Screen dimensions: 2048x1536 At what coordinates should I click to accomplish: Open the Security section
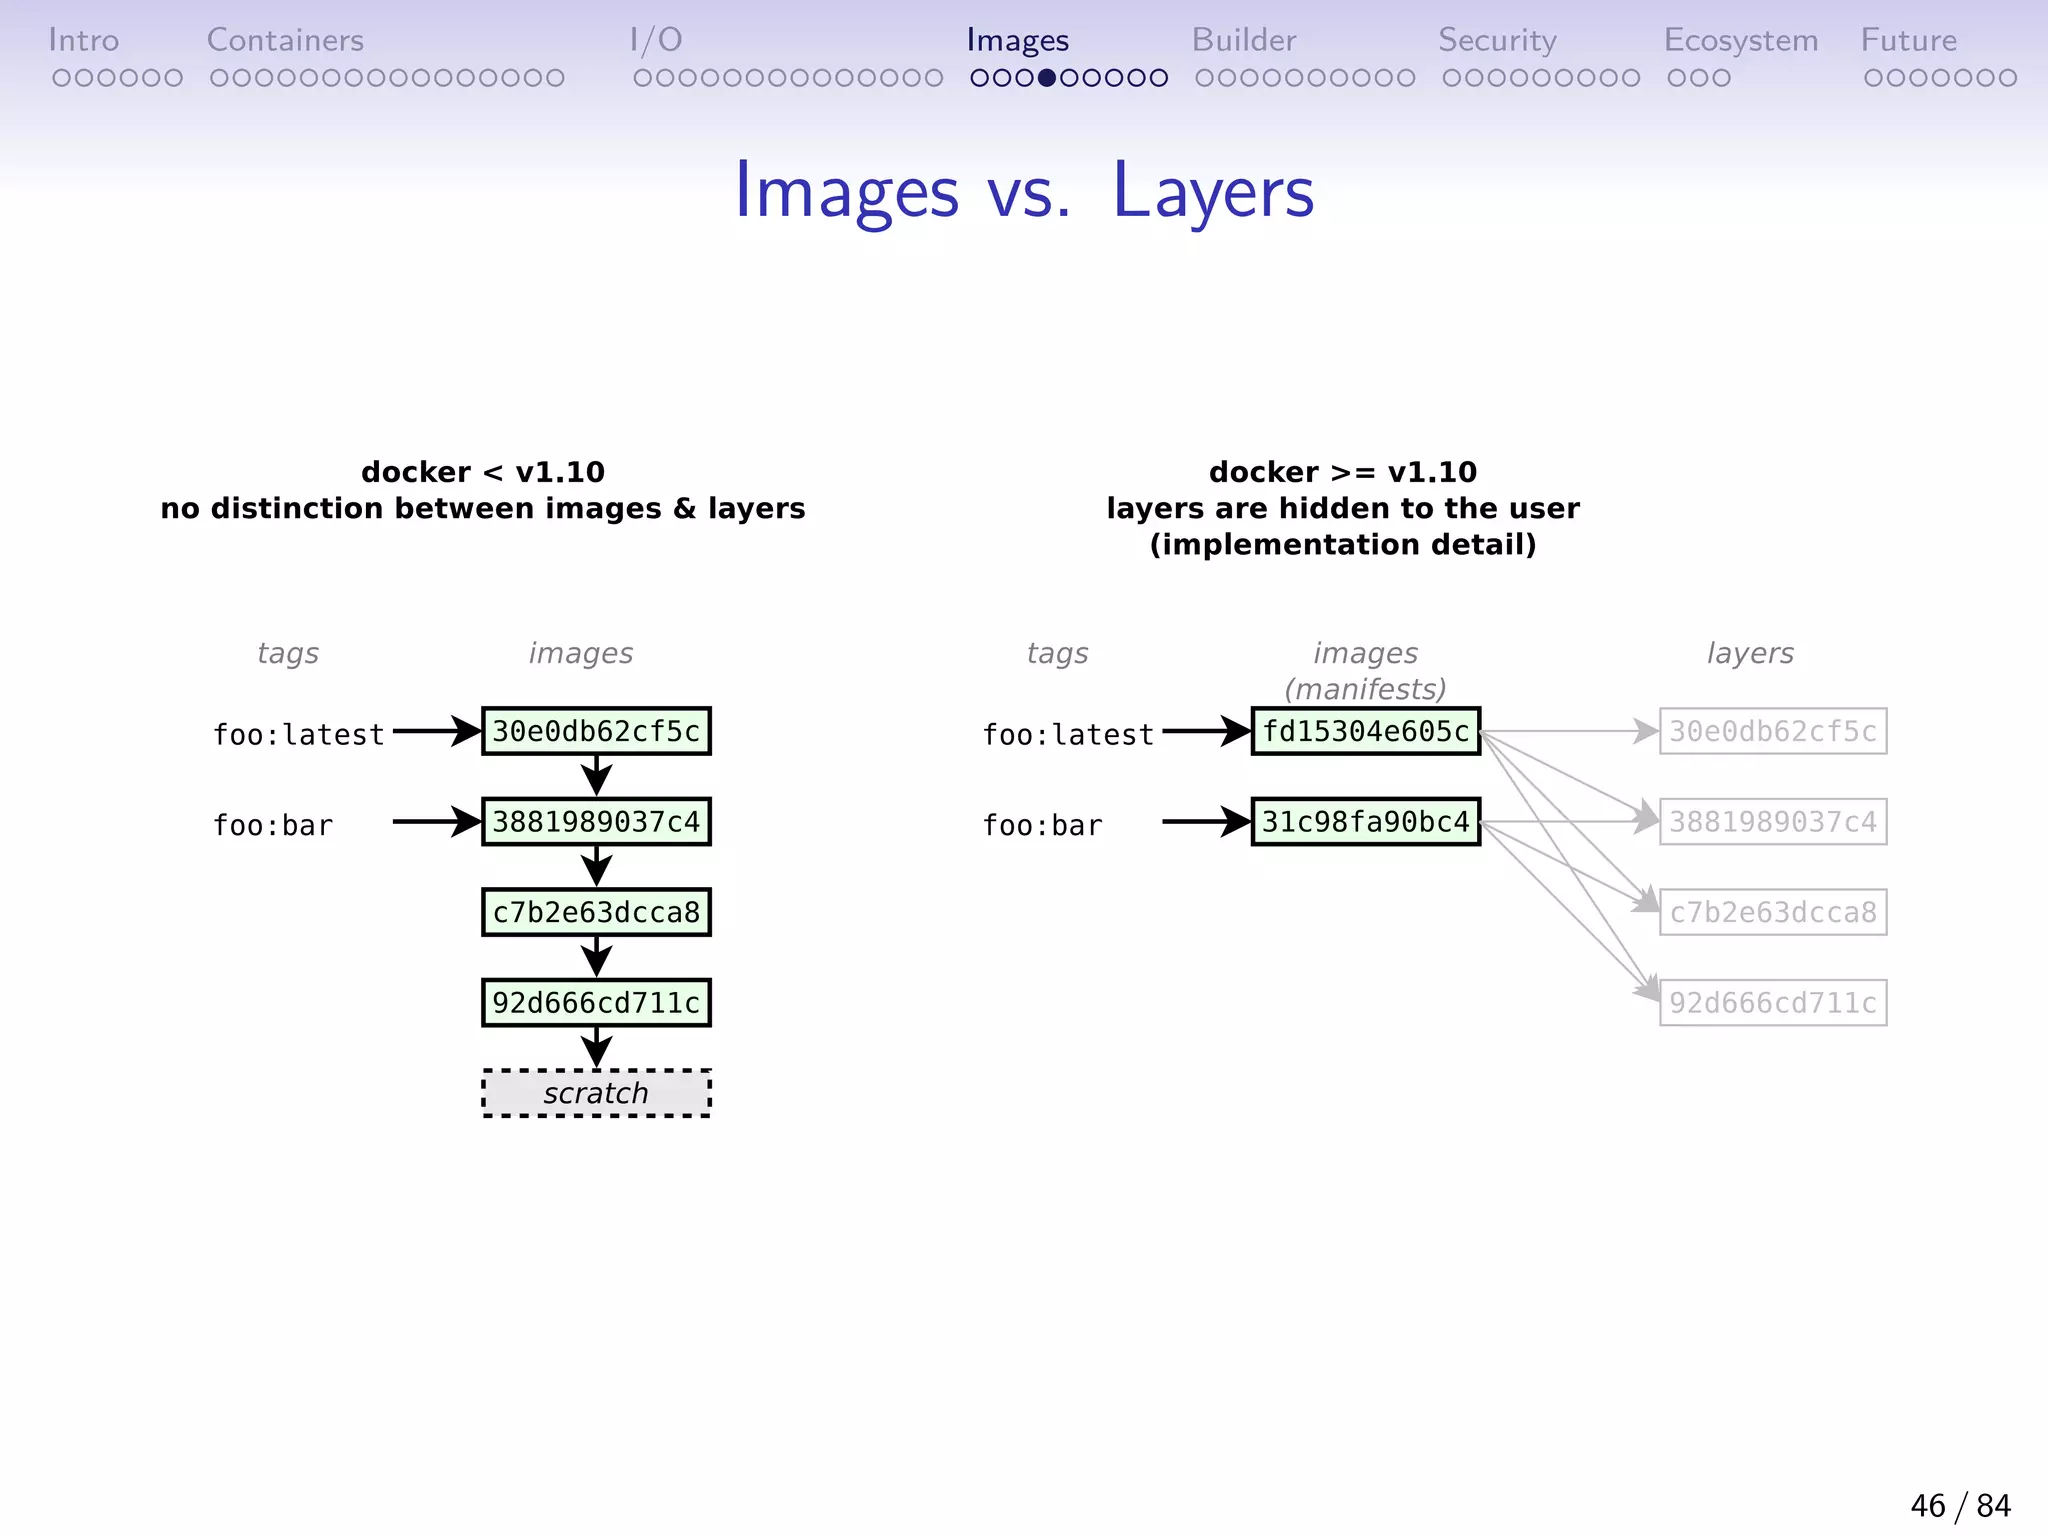tap(1497, 40)
